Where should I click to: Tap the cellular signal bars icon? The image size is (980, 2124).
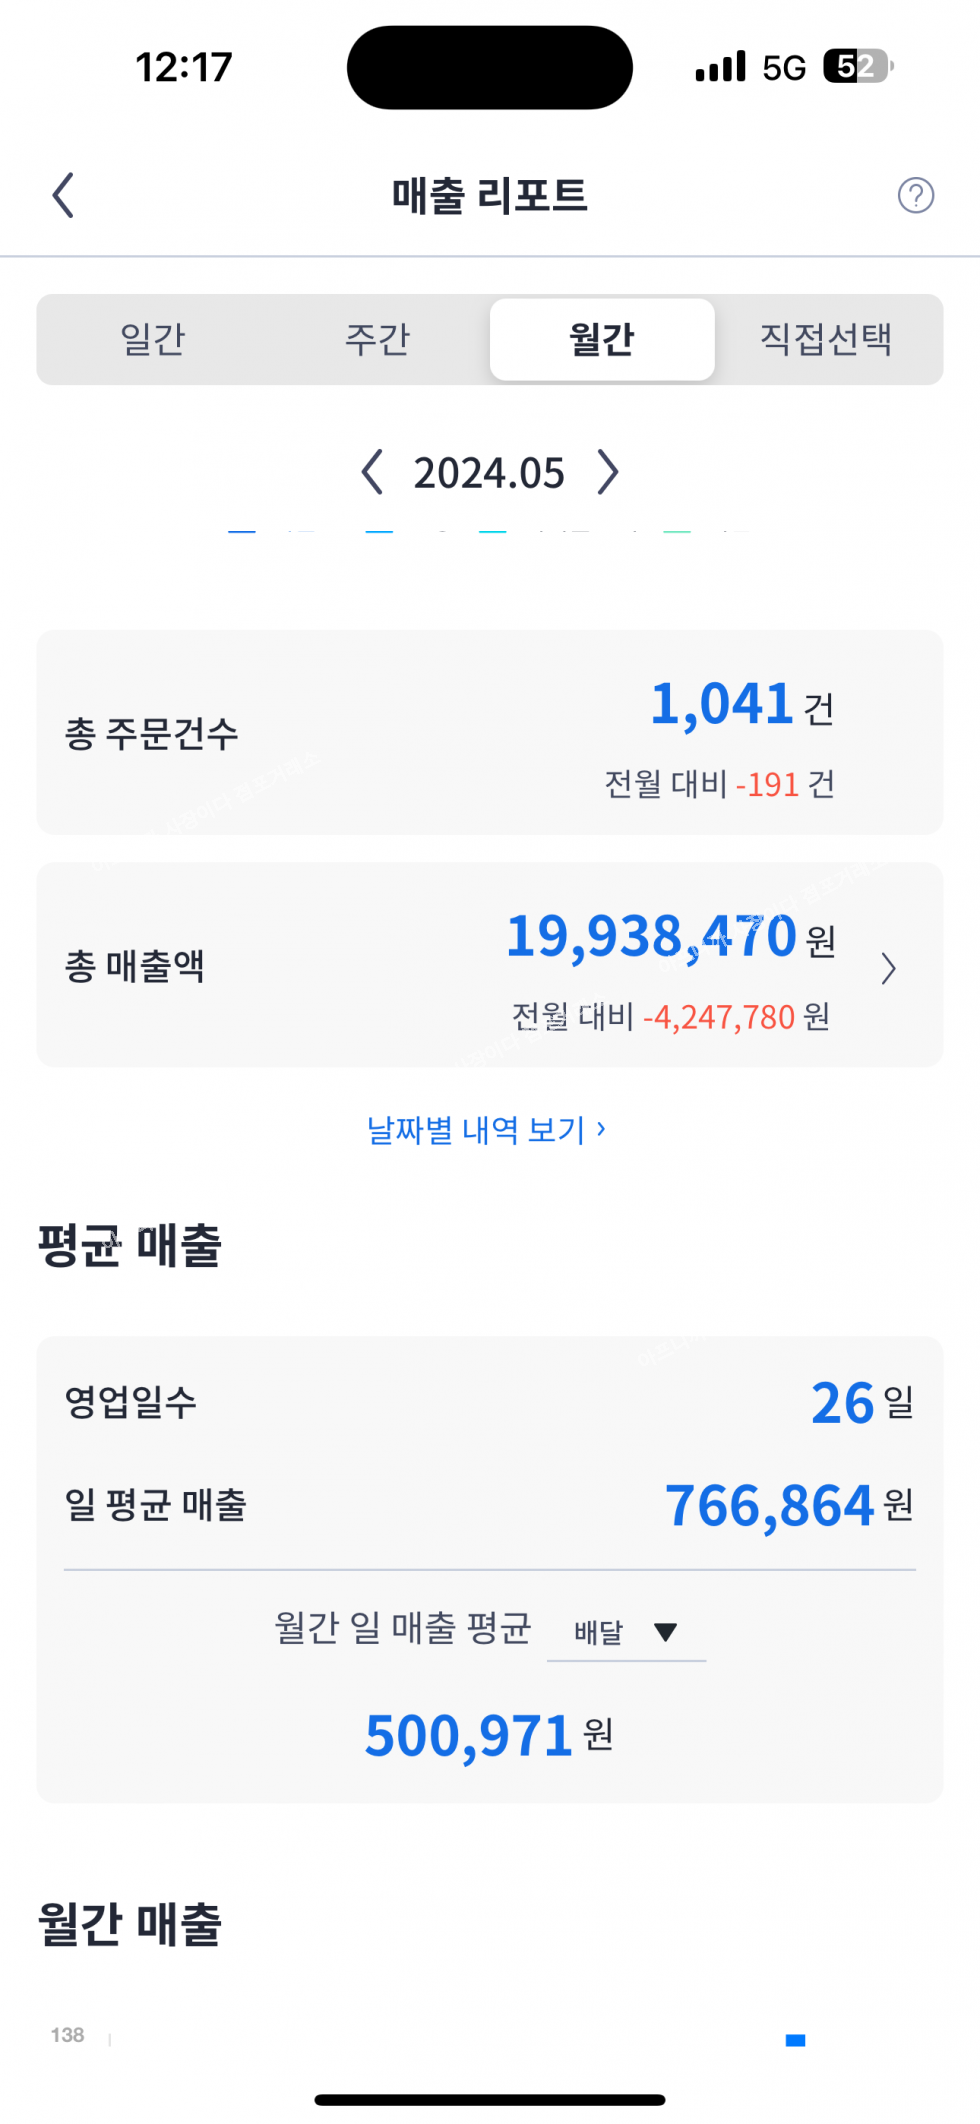tap(720, 67)
